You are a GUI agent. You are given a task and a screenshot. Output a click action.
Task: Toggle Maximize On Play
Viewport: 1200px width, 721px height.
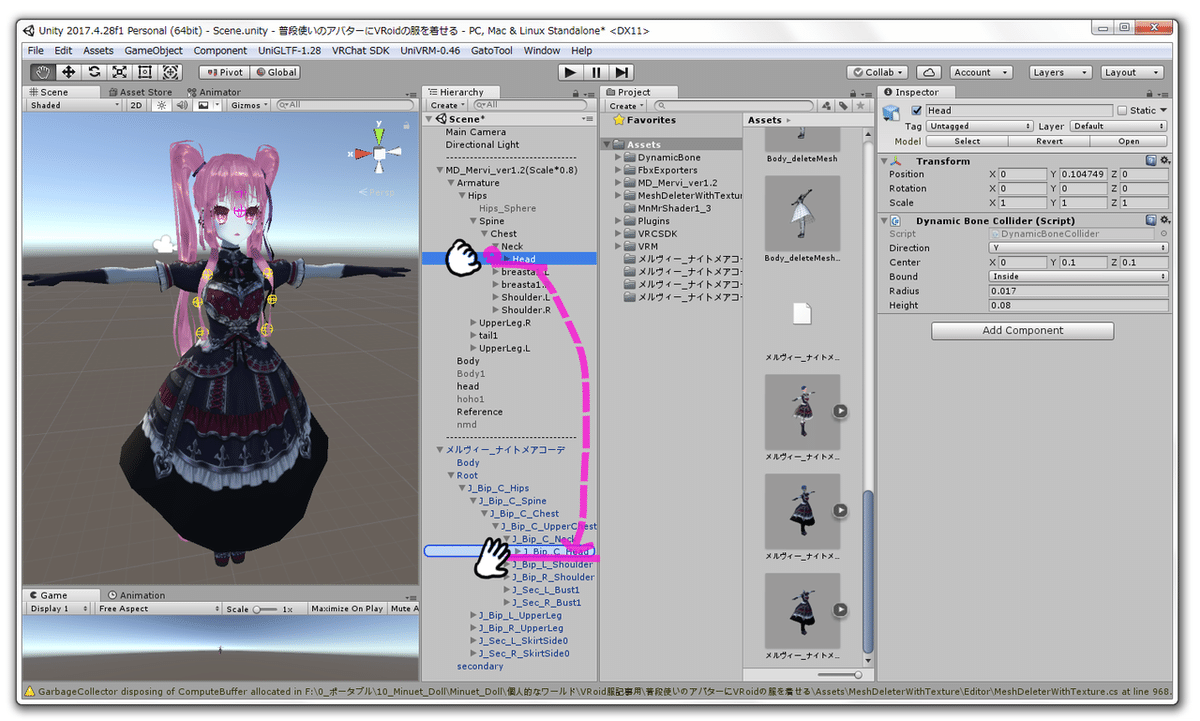coord(347,608)
